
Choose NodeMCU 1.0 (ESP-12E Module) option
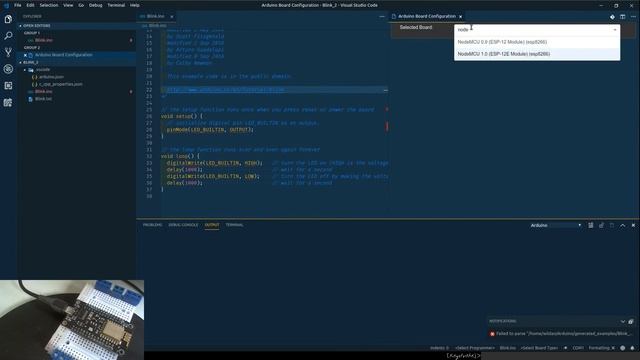pyautogui.click(x=537, y=54)
